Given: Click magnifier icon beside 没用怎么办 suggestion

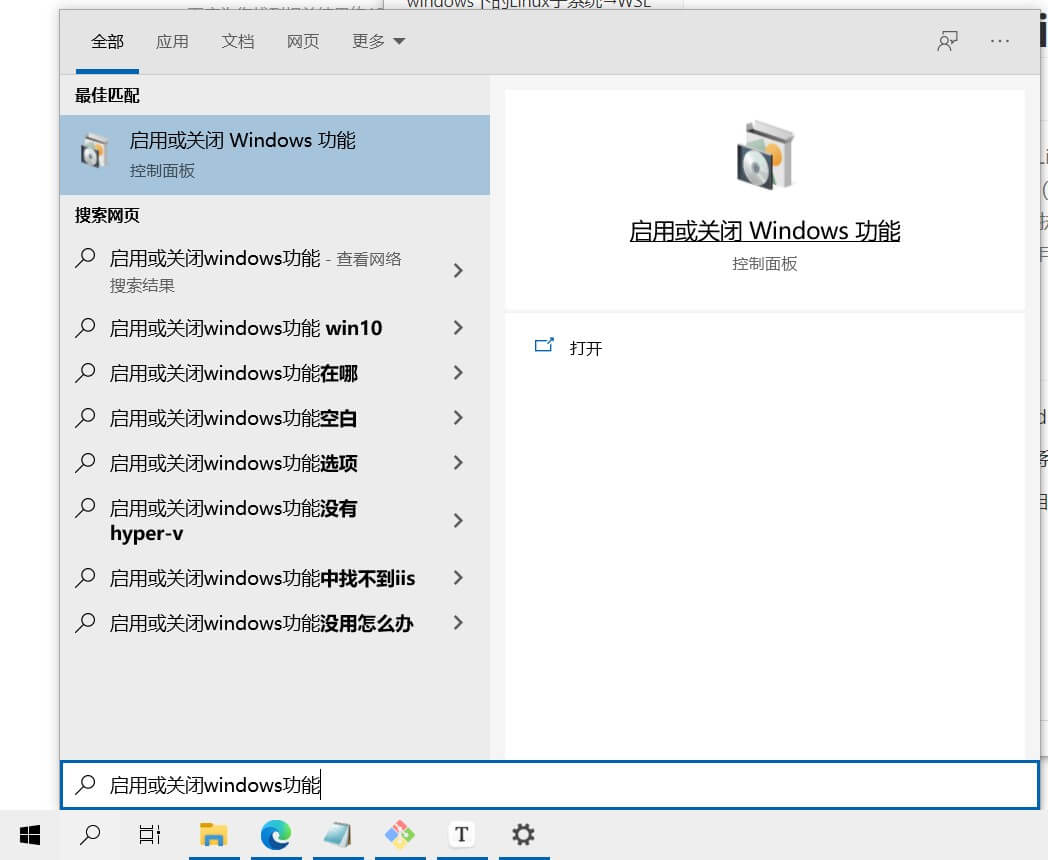Looking at the screenshot, I should coord(86,623).
